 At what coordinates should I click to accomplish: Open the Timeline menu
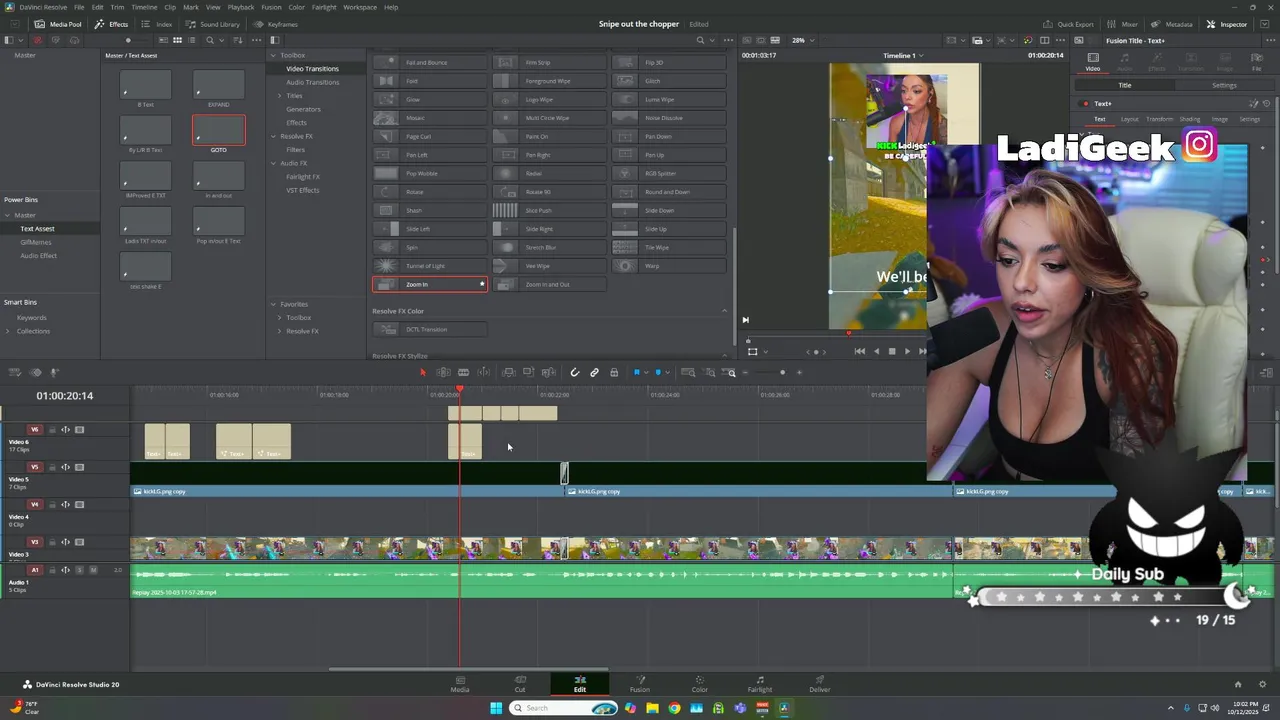pos(144,7)
